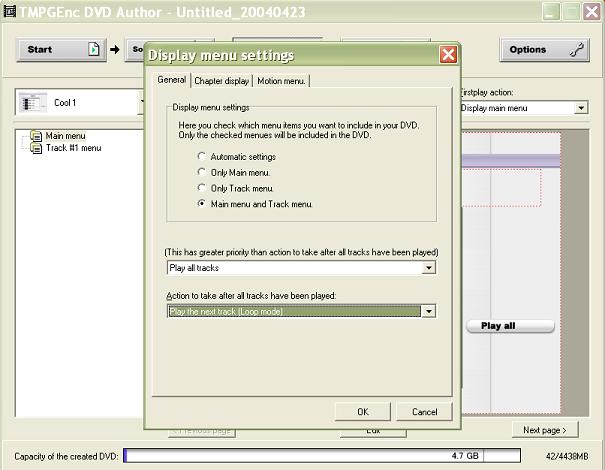
Task: Confirm the dialog with OK
Action: 363,412
